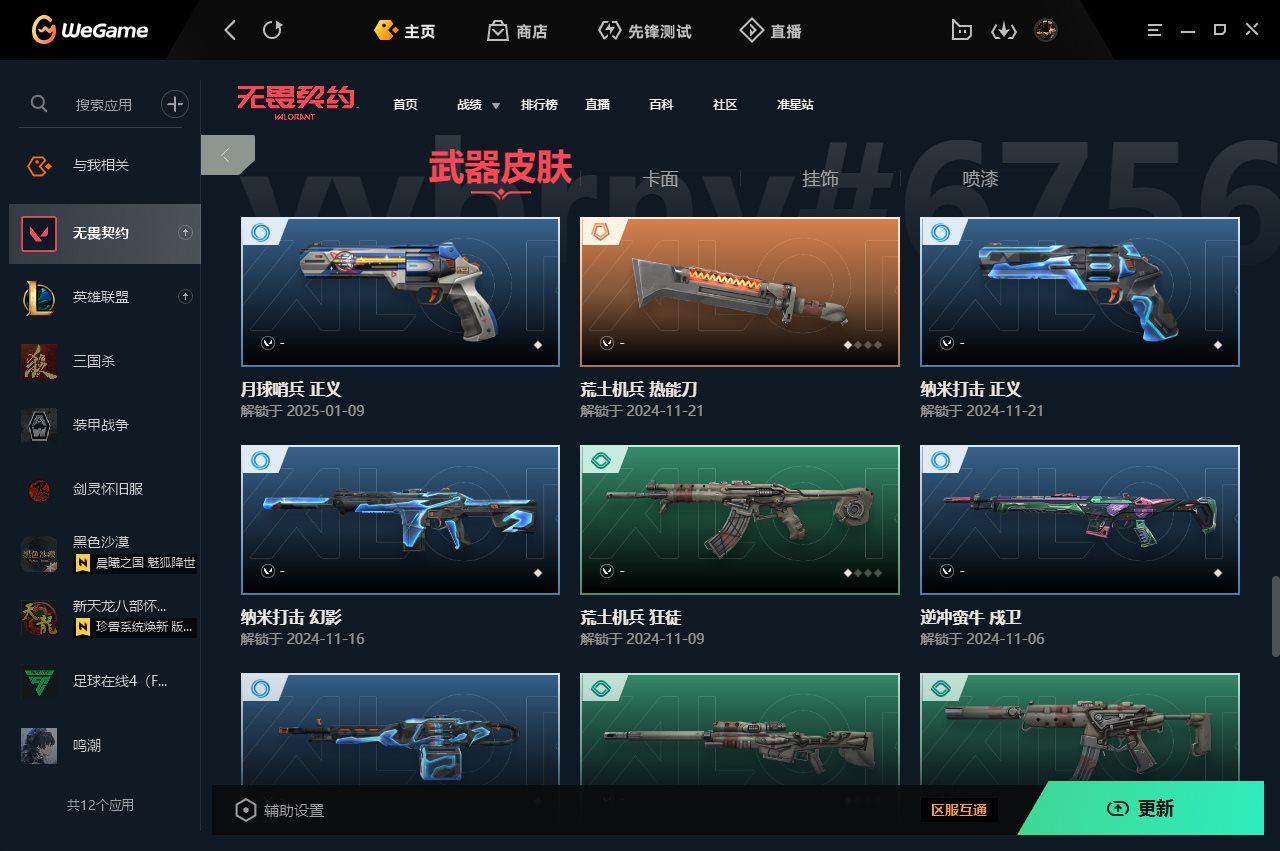Select the 荒土机兵 热能刀 skin thumbnail
Image resolution: width=1280 pixels, height=851 pixels.
click(740, 292)
